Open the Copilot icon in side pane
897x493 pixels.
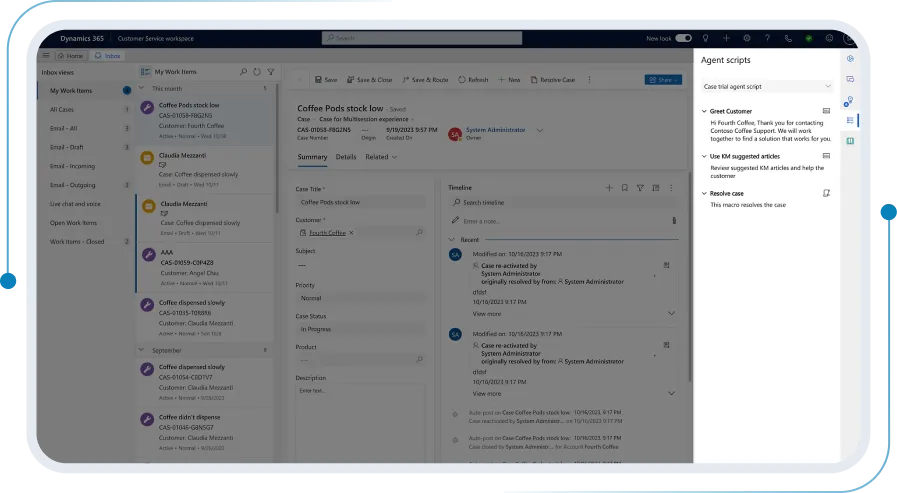click(x=850, y=58)
